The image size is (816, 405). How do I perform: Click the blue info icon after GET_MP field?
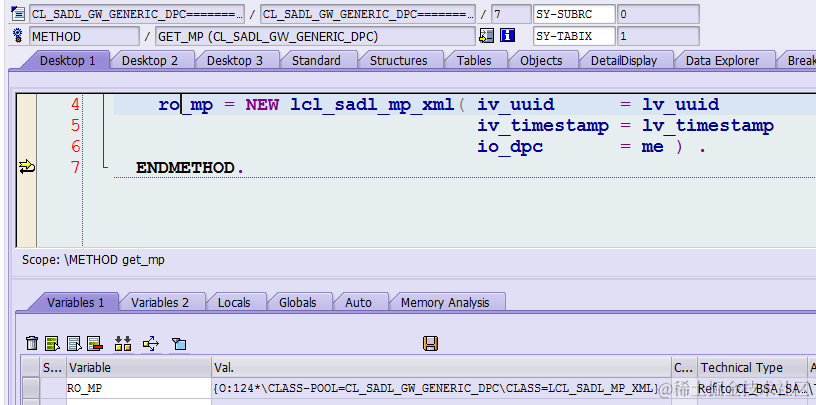click(x=507, y=35)
